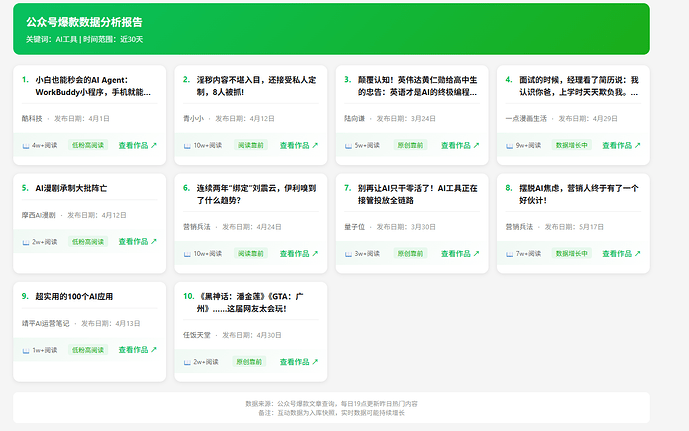This screenshot has height=431, width=689.
Task: Click the reading icon in article 2 青小小 card
Action: click(187, 146)
